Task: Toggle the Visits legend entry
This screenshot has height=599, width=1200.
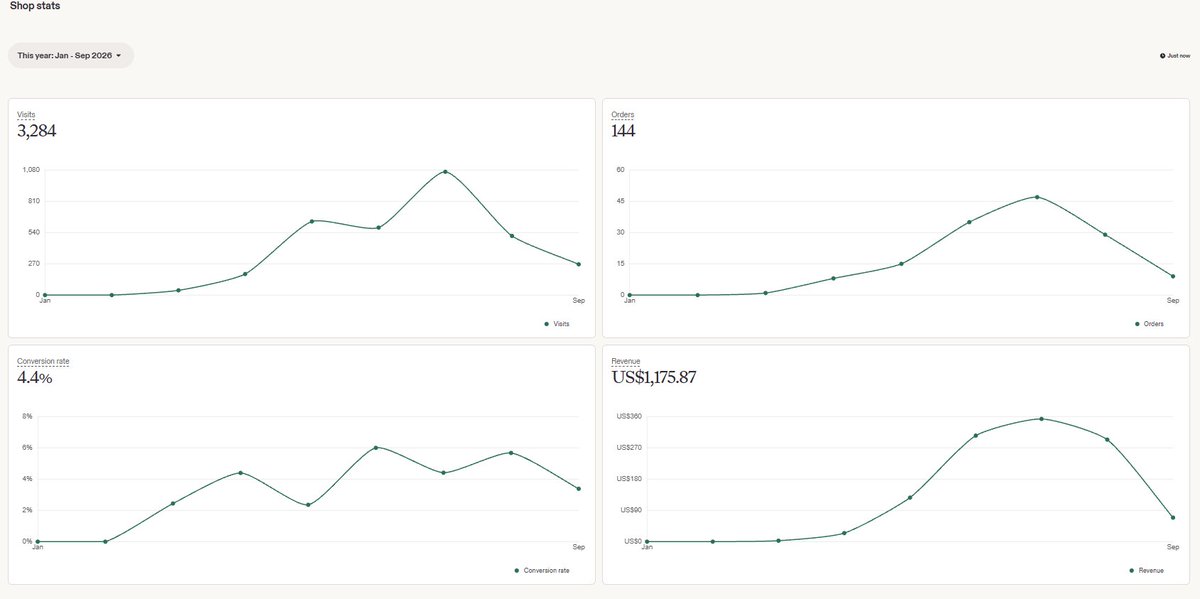Action: (557, 324)
